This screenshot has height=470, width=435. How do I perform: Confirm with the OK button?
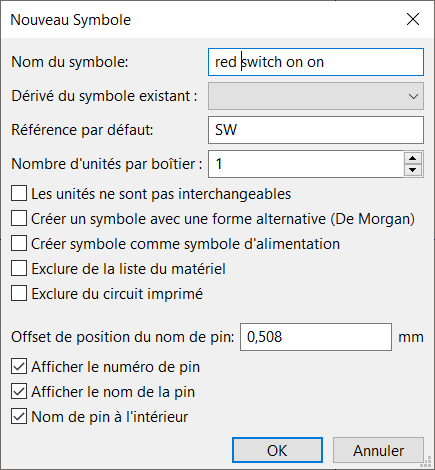pos(277,450)
